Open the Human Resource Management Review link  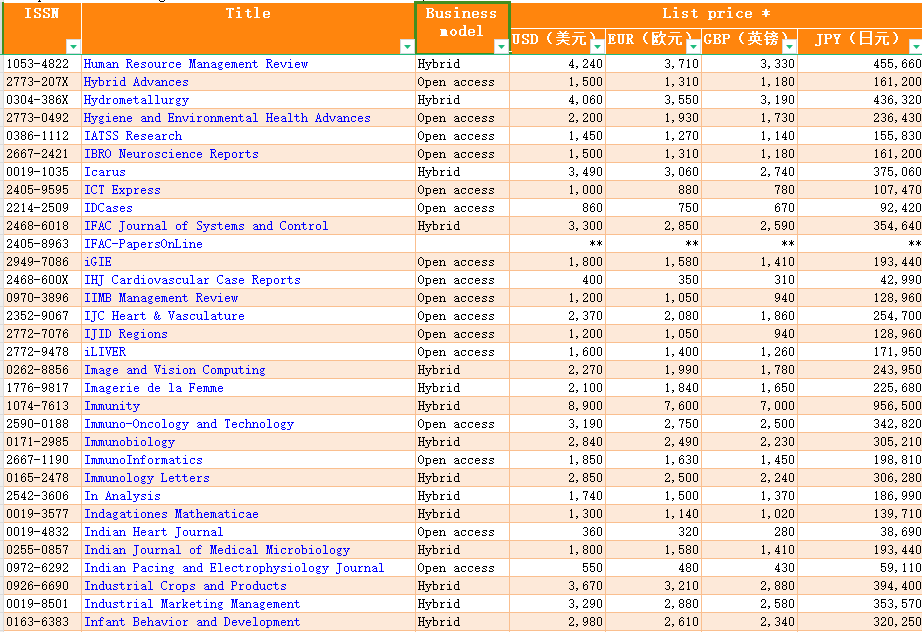coord(196,64)
